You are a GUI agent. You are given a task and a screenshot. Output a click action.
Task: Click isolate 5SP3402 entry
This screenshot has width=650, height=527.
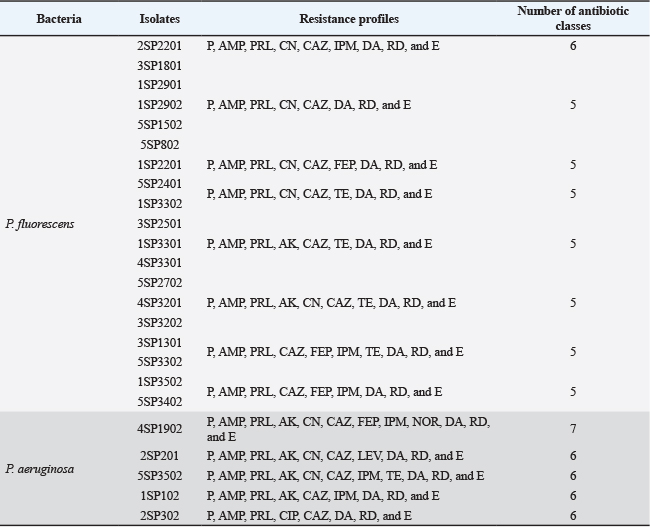point(160,402)
